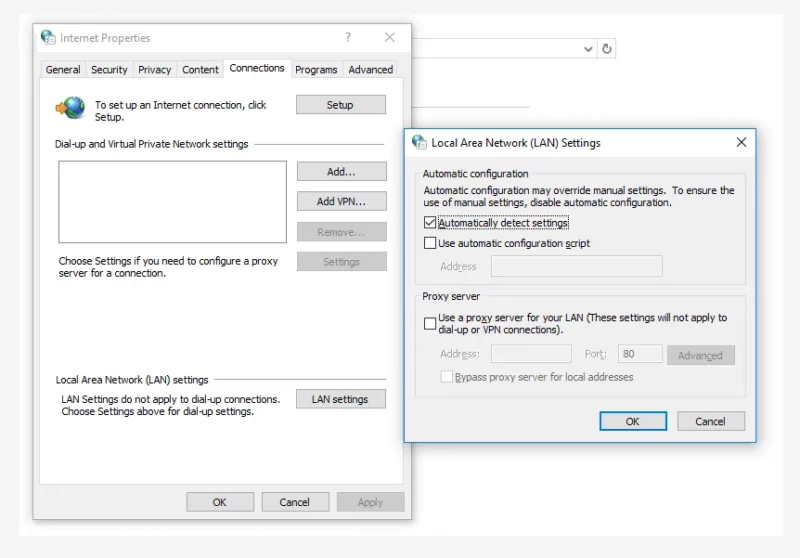This screenshot has height=558, width=800.
Task: Open the Privacy tab
Action: (155, 69)
